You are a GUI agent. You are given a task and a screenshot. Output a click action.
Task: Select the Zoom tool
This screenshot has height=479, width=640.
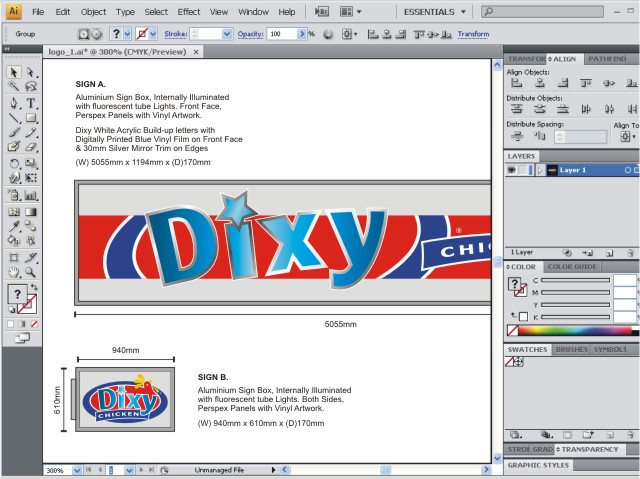point(31,272)
